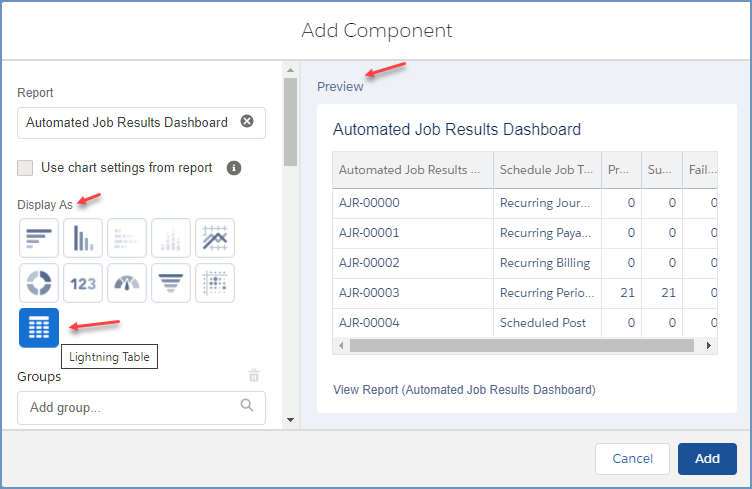
Task: Click the Recurring Jour... cell
Action: (x=547, y=203)
